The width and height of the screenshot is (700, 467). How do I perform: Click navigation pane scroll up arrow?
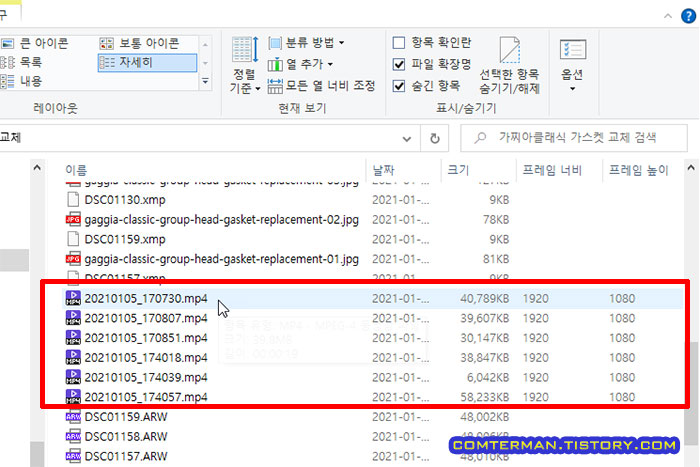[x=37, y=168]
